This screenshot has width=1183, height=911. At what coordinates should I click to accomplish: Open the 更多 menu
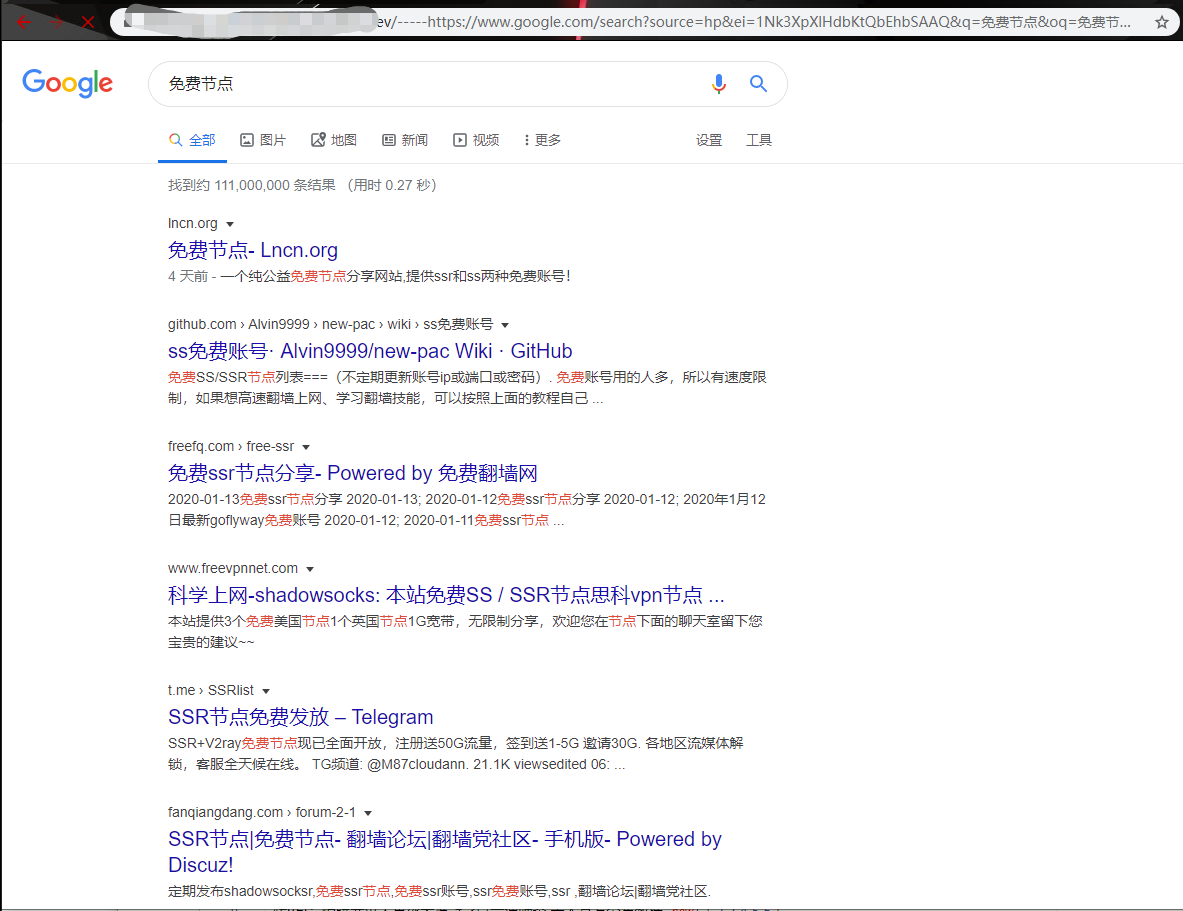coord(542,140)
